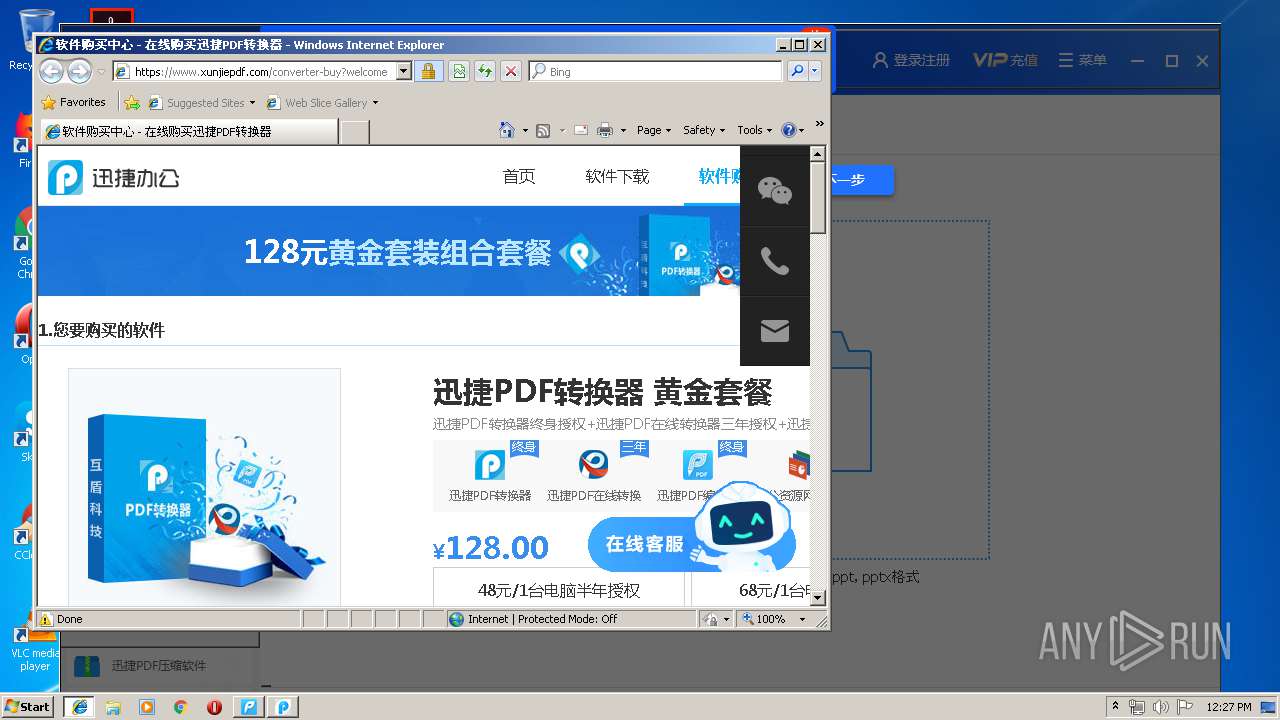Click the Read Mail envelope icon

pos(580,130)
